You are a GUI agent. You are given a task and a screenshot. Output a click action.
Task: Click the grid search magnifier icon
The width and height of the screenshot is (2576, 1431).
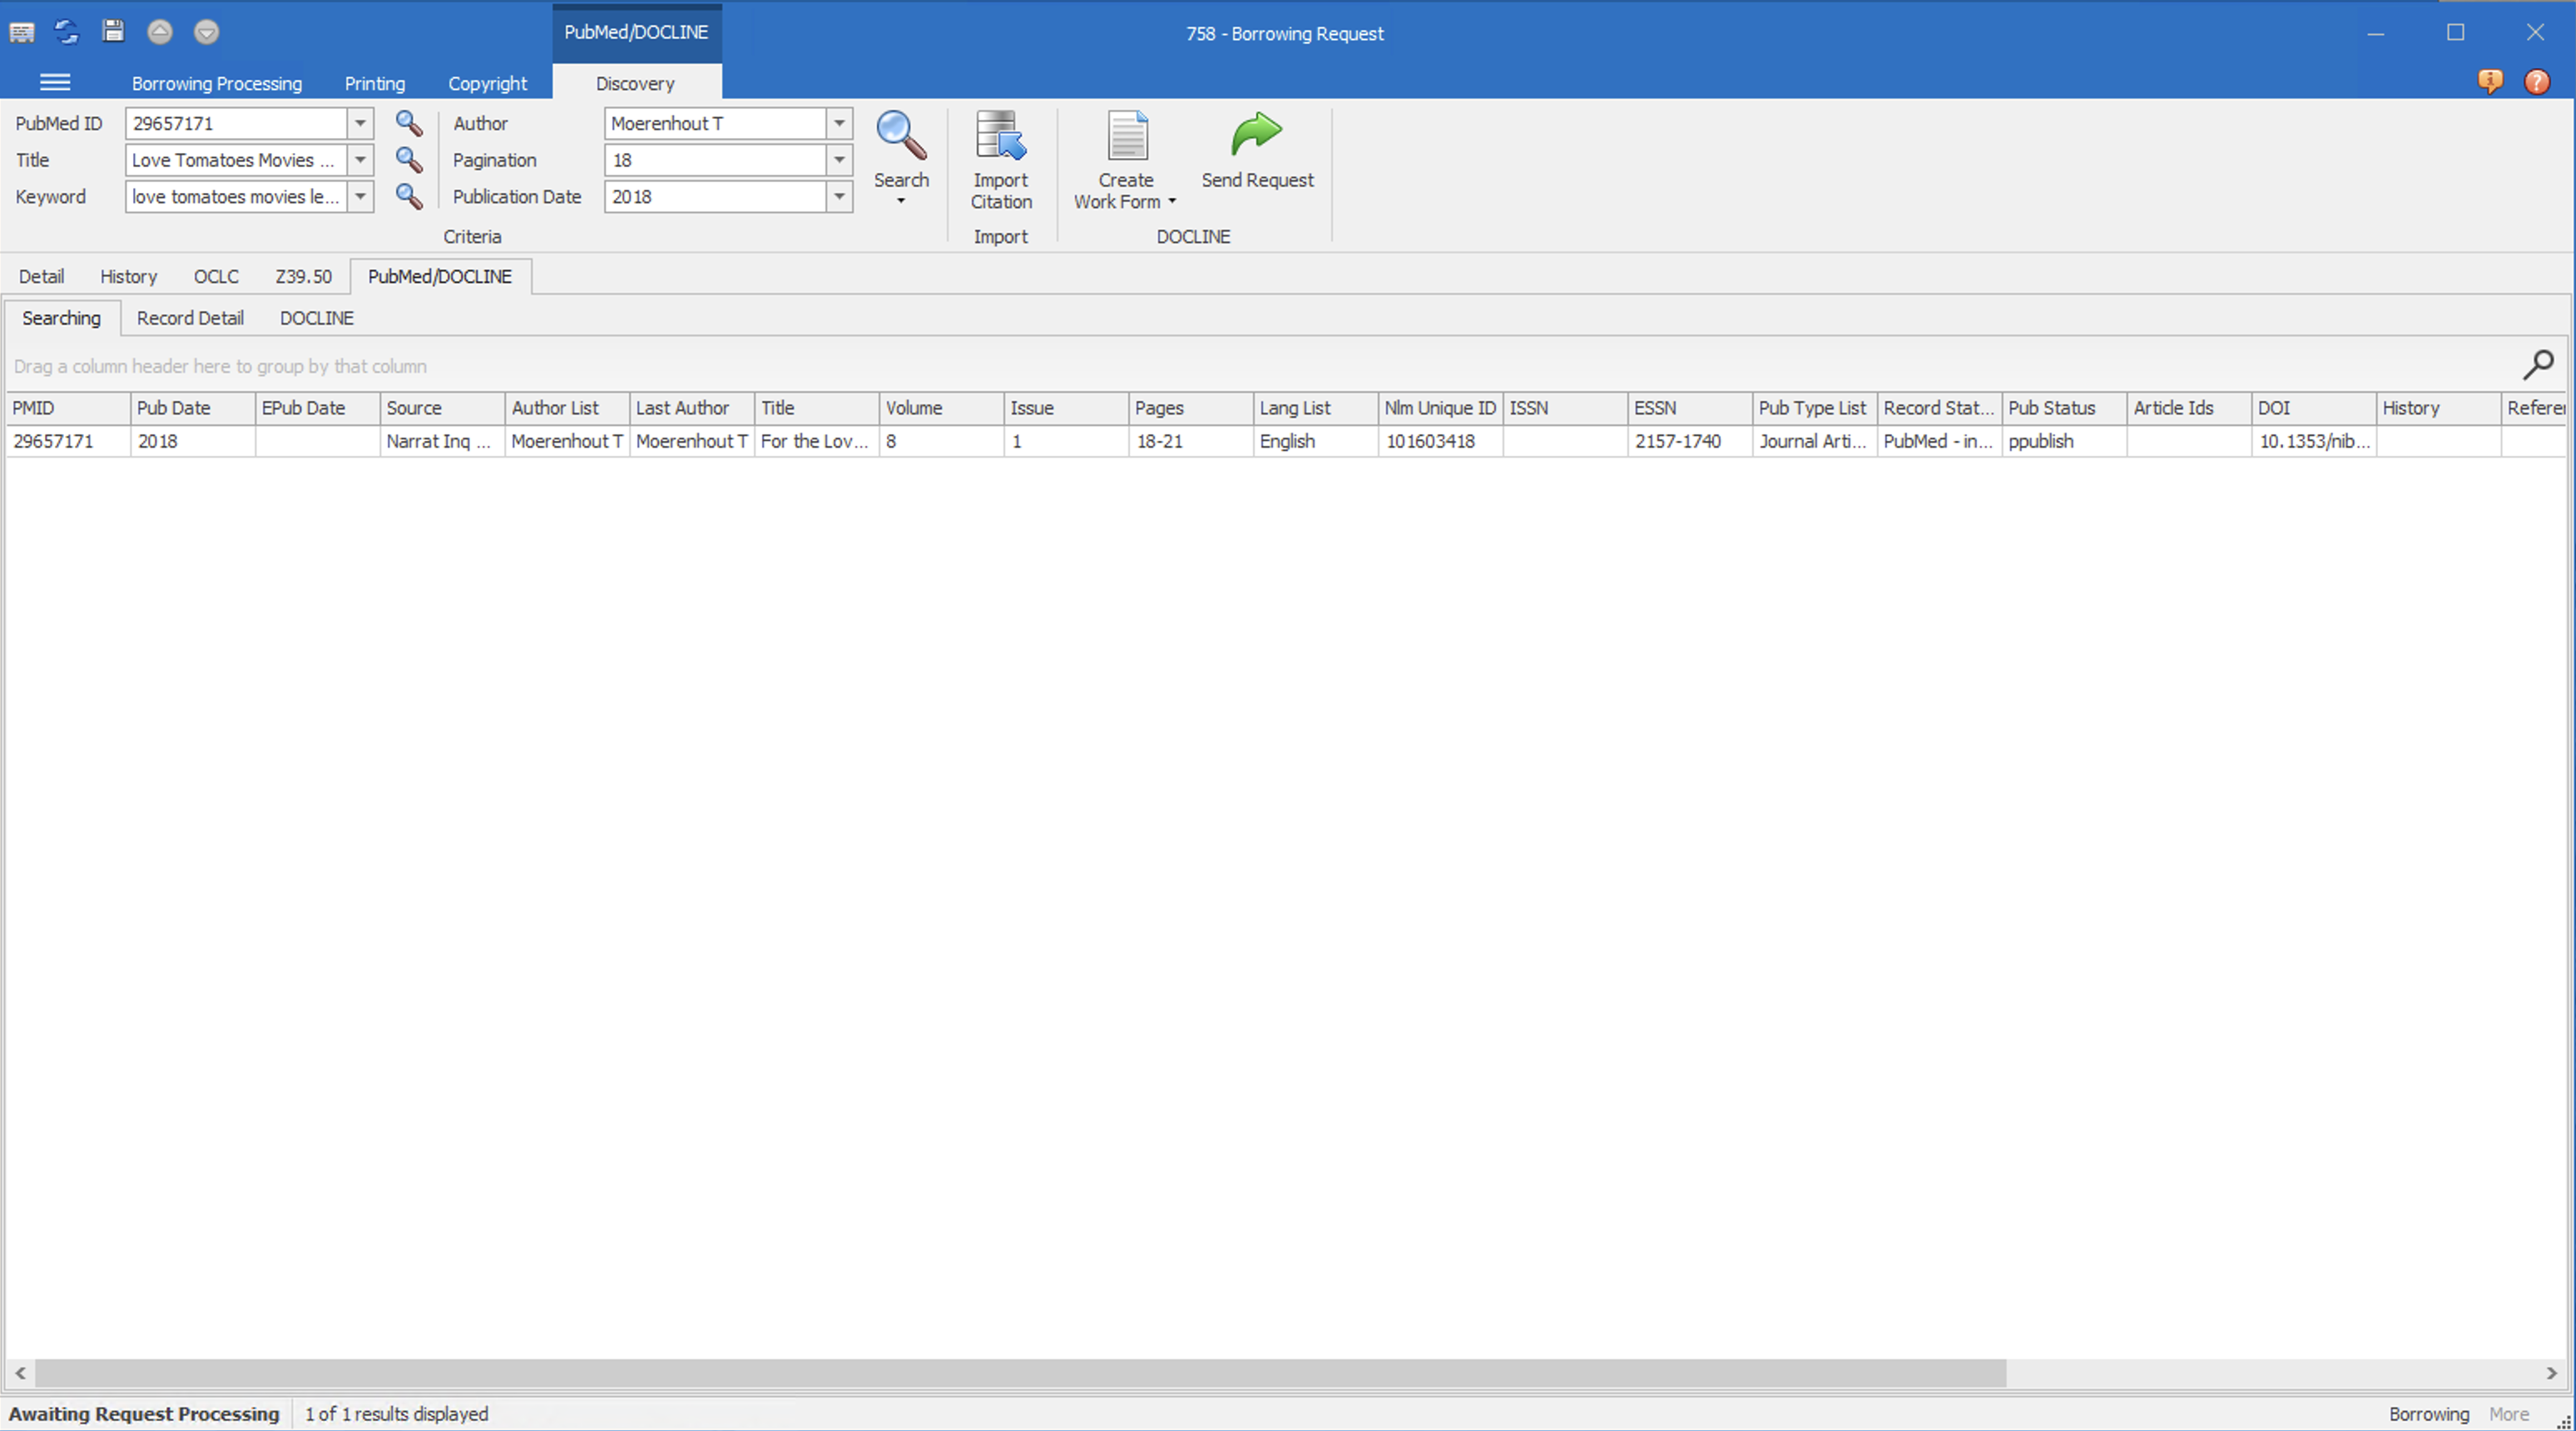point(2537,365)
